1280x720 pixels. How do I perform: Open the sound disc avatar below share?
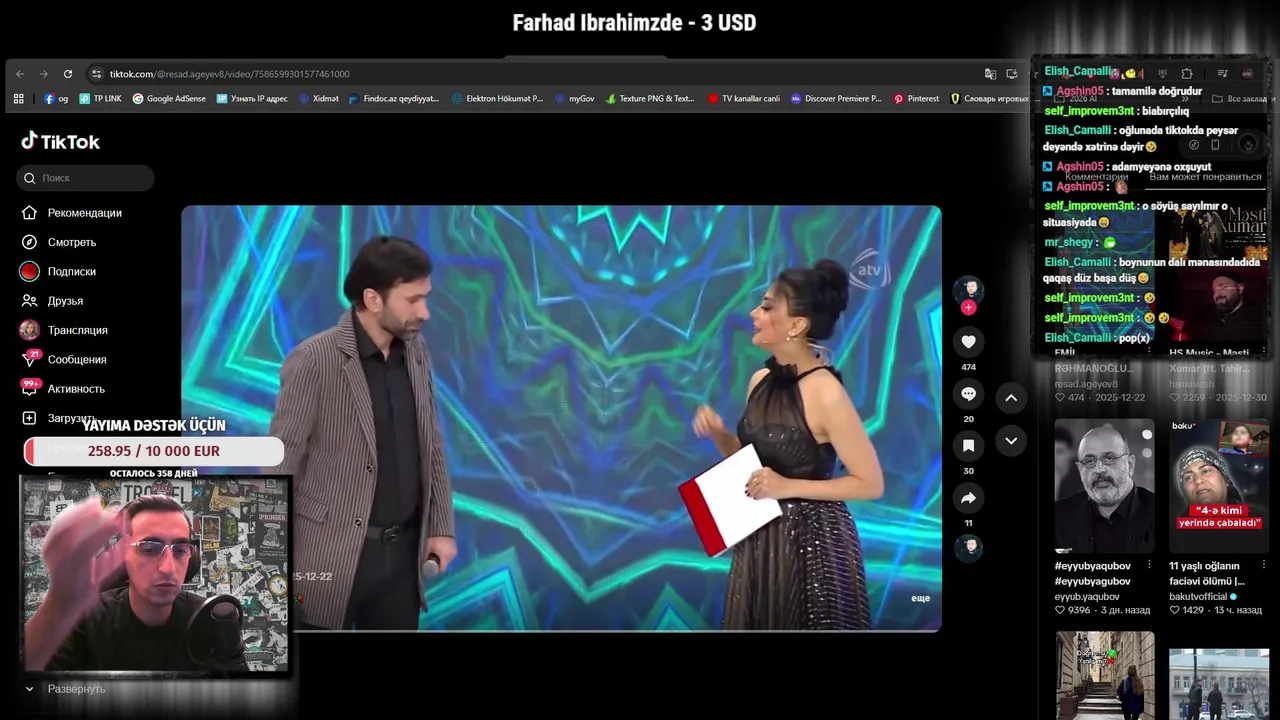tap(968, 547)
